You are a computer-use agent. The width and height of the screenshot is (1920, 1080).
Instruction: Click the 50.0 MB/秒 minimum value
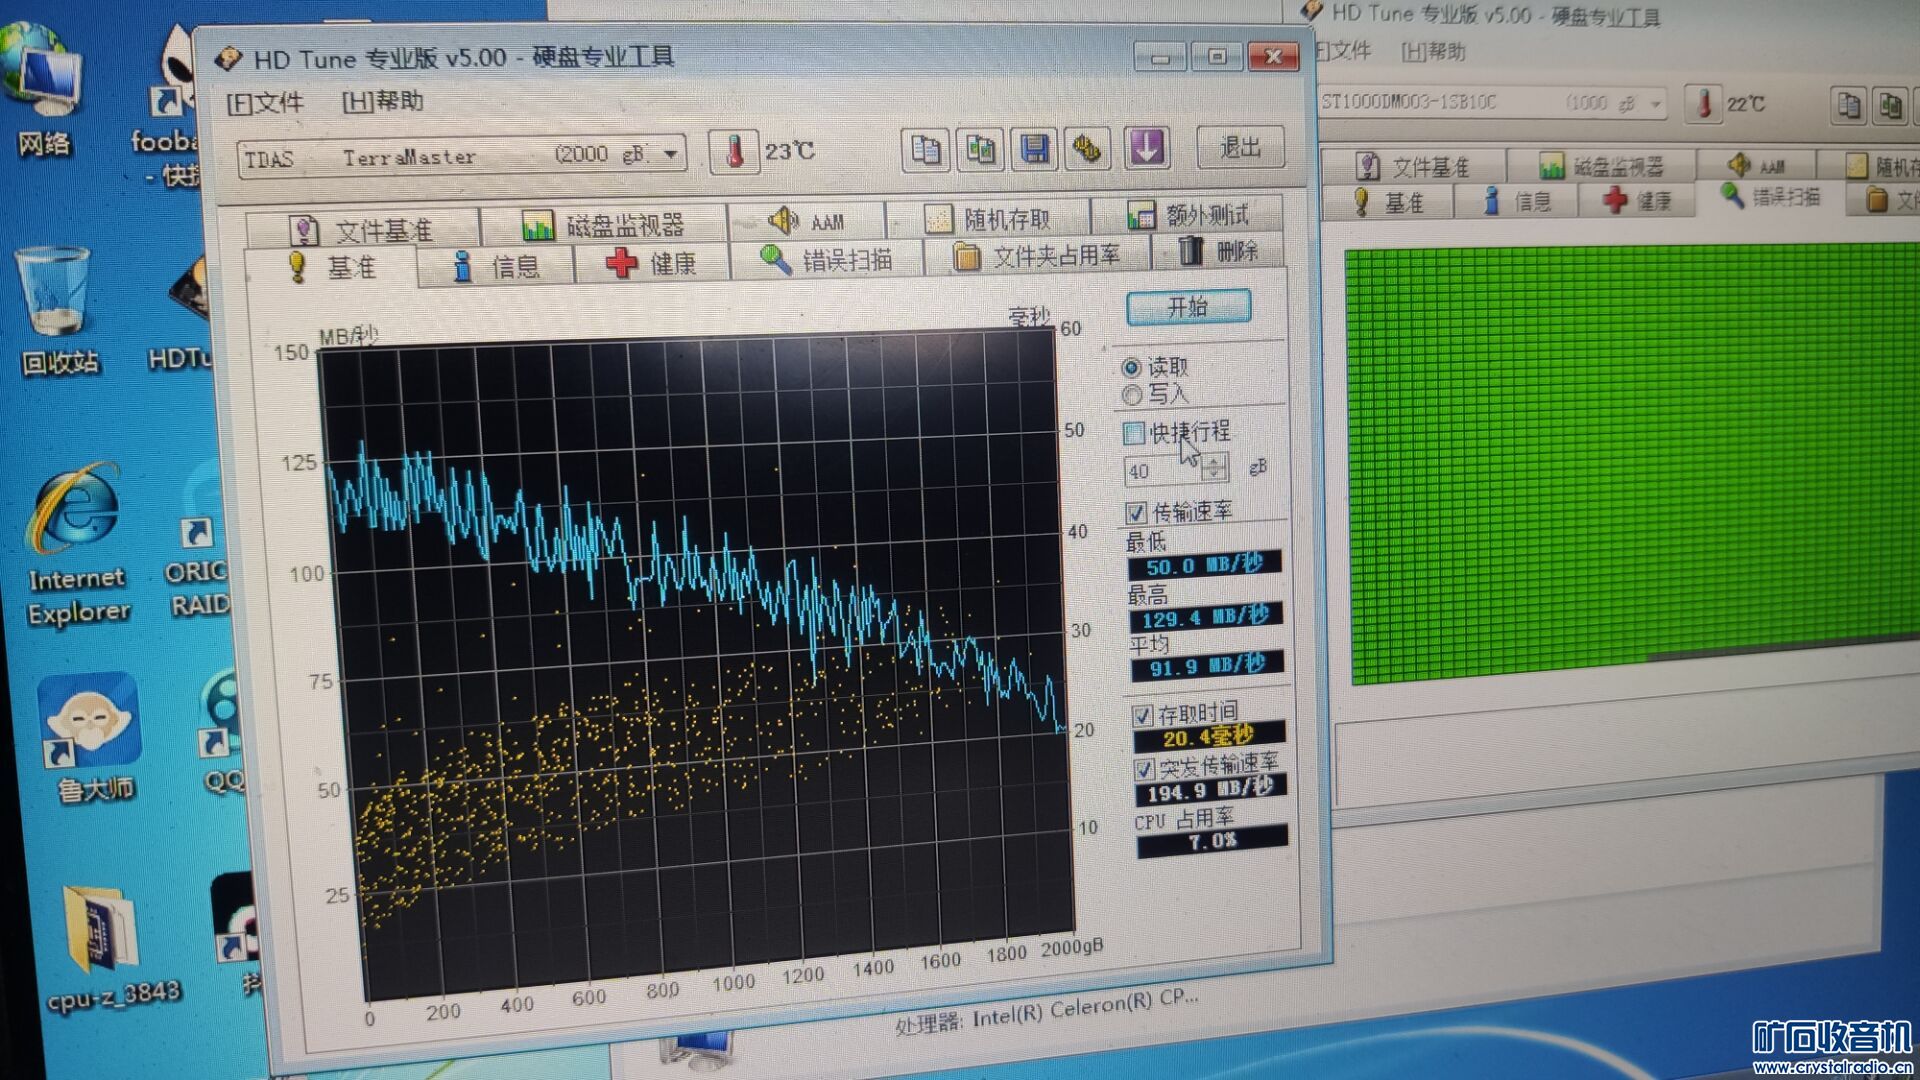coord(1204,566)
